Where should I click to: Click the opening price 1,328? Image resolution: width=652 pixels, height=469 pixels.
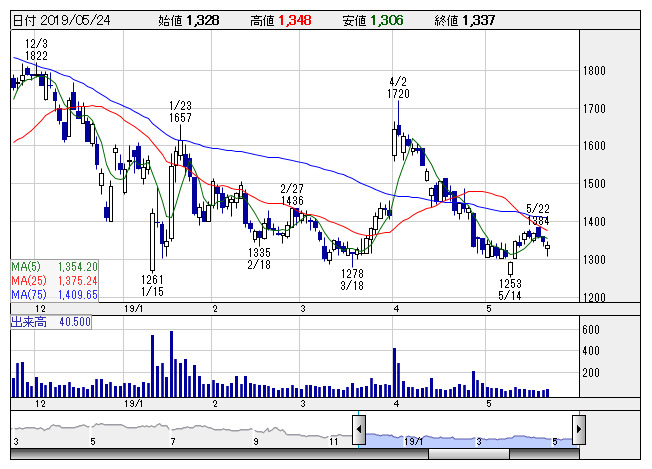(203, 20)
